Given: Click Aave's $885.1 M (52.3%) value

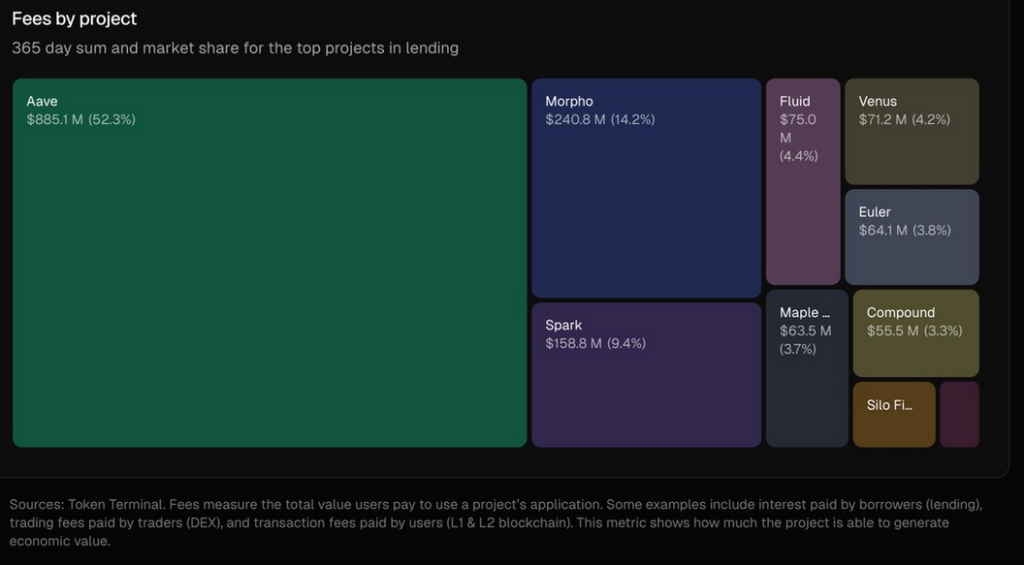Looking at the screenshot, I should pos(81,120).
